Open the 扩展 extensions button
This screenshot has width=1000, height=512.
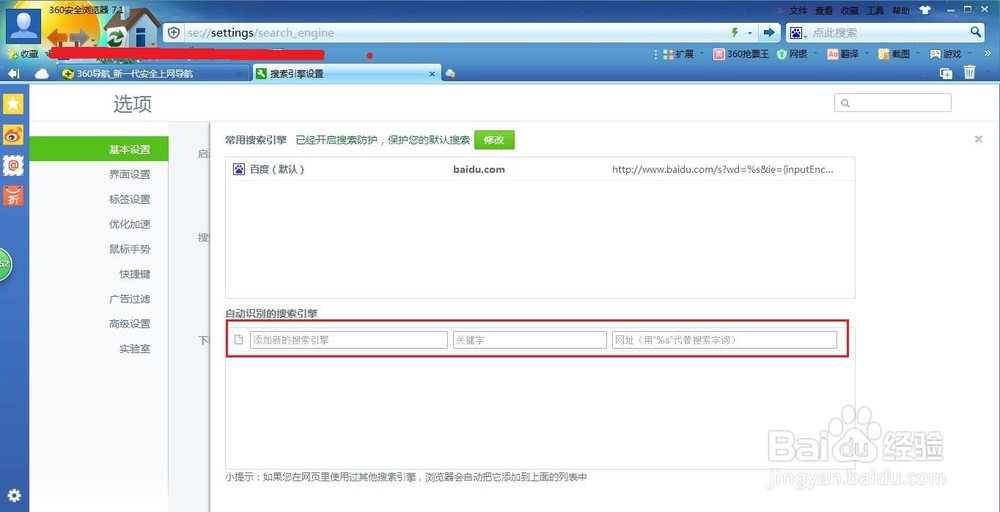[679, 54]
